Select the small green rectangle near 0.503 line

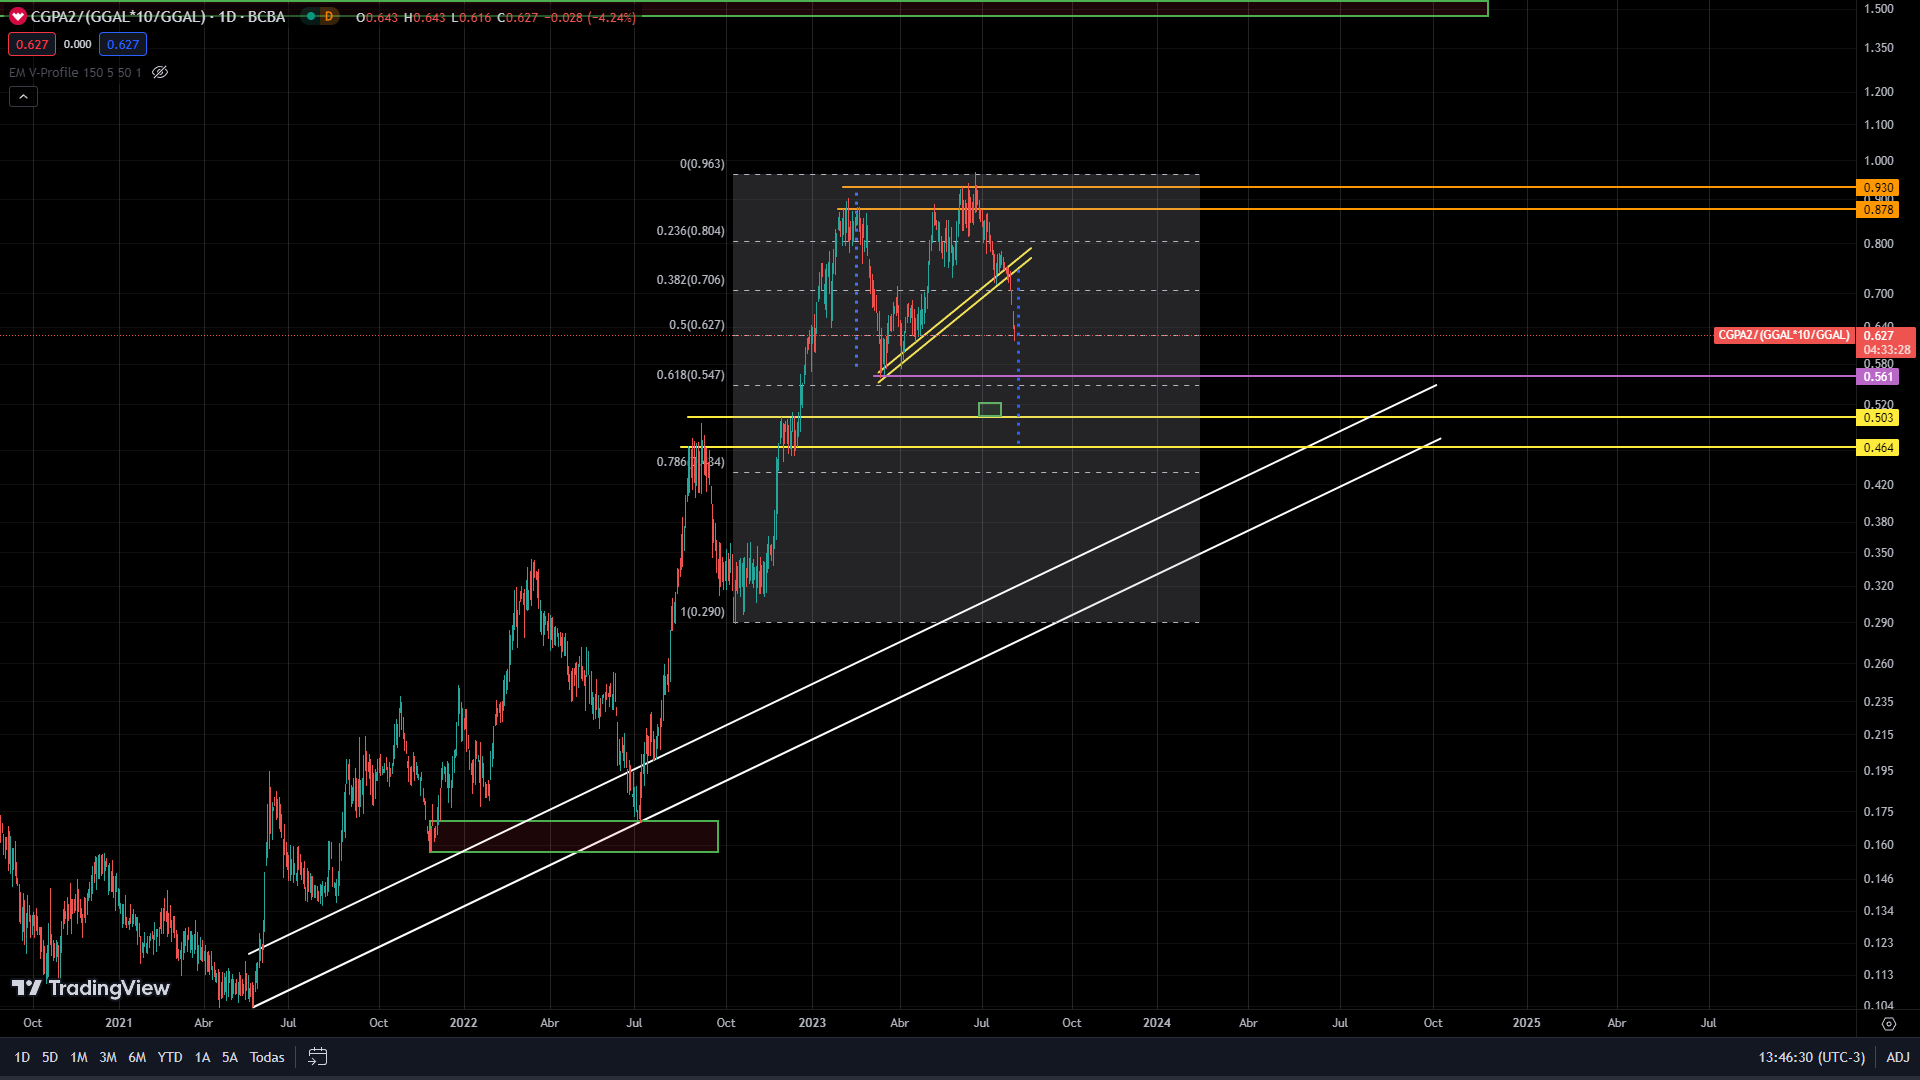pyautogui.click(x=990, y=409)
